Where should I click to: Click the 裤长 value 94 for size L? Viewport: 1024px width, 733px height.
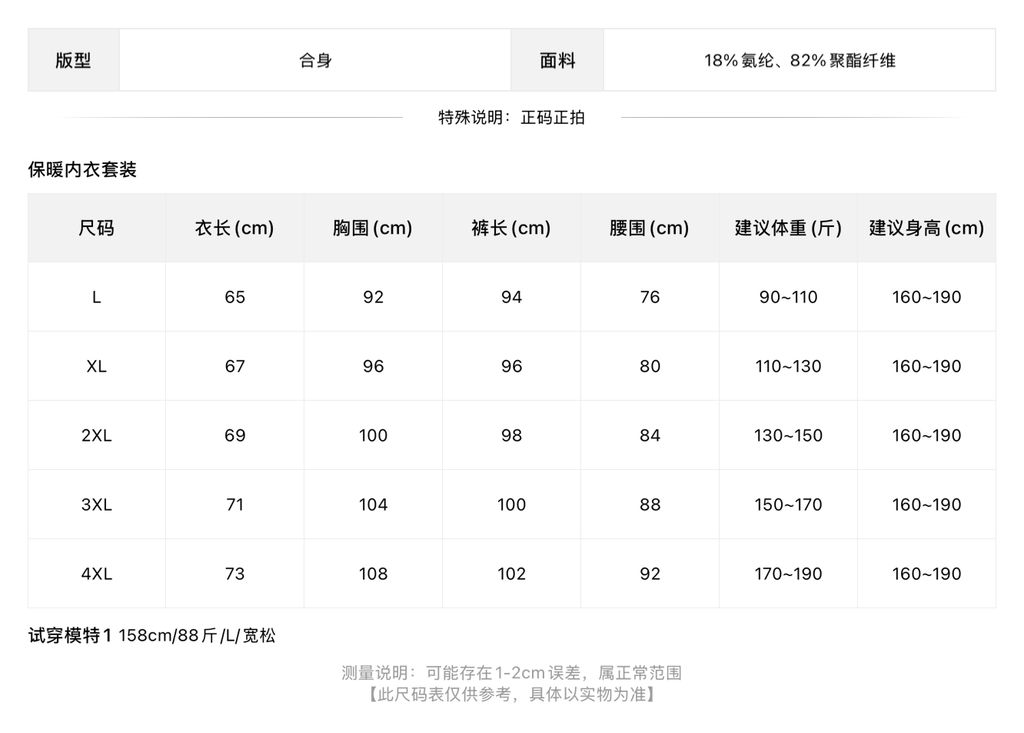(511, 297)
